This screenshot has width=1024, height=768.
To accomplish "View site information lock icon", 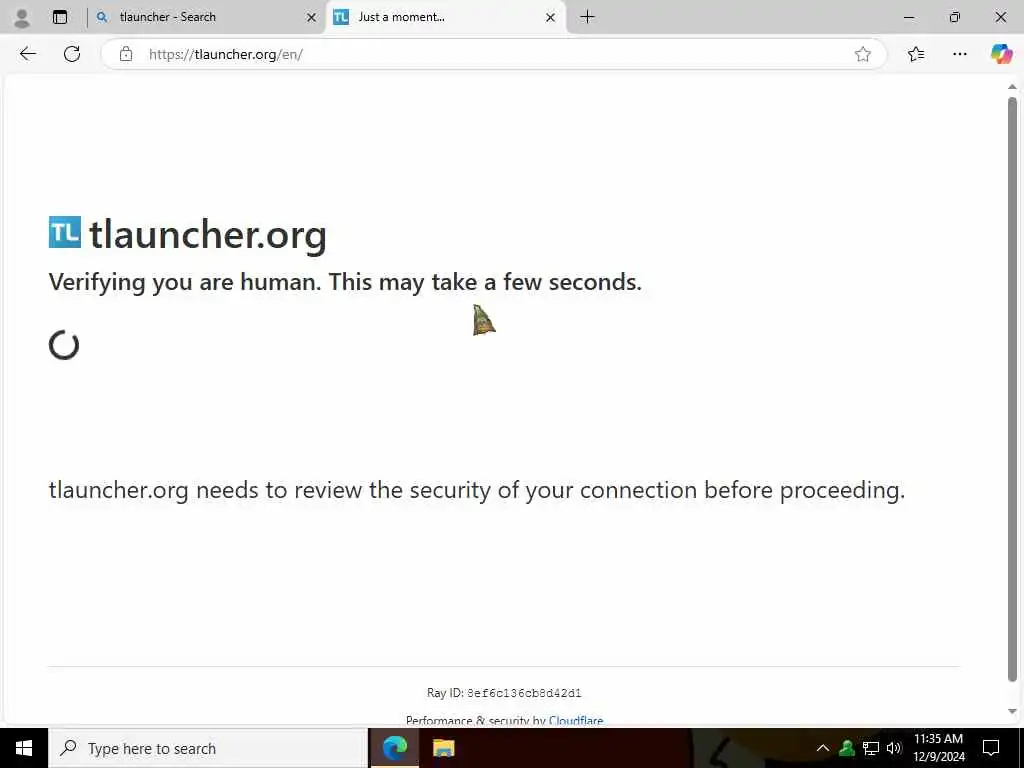I will 126,54.
